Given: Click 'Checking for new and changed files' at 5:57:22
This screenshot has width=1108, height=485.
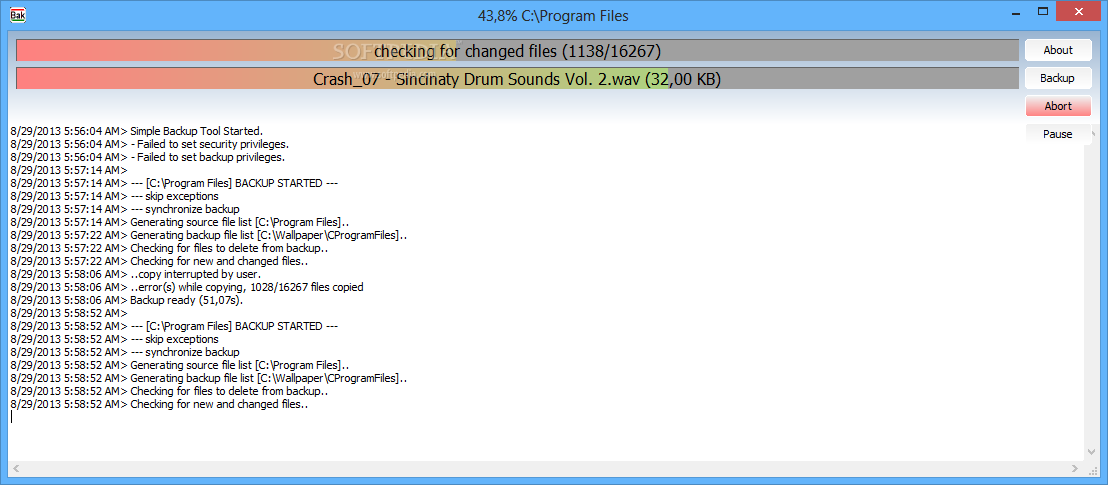Looking at the screenshot, I should click(159, 261).
